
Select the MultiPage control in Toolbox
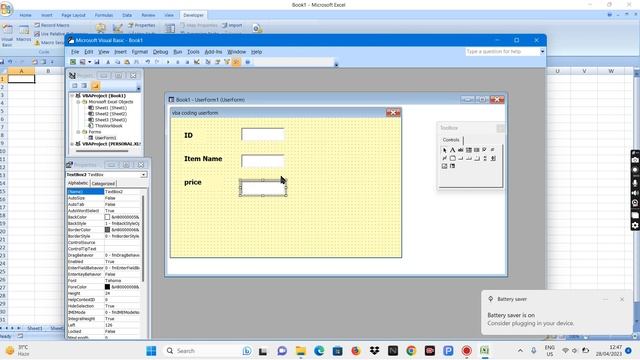pos(476,158)
